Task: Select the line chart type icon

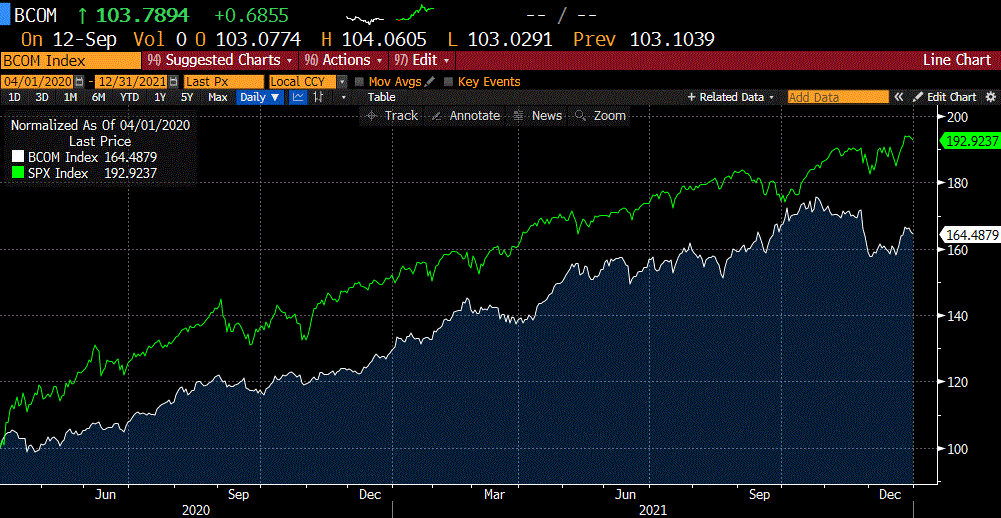Action: 299,97
